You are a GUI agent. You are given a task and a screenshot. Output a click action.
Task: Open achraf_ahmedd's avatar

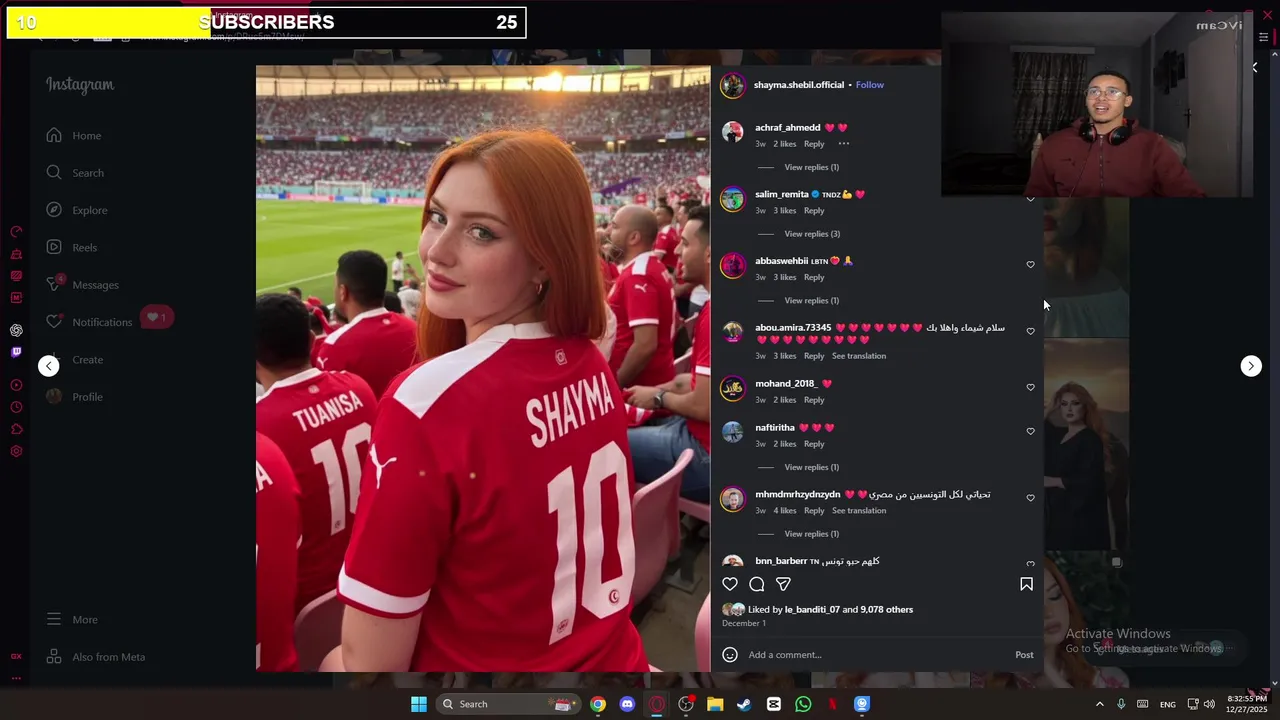tap(733, 132)
